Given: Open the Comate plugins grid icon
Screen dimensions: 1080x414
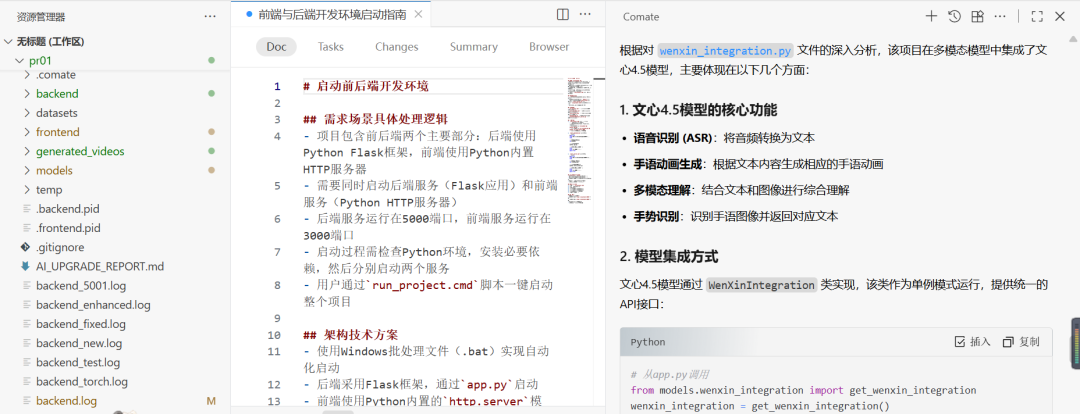Looking at the screenshot, I should pyautogui.click(x=977, y=17).
